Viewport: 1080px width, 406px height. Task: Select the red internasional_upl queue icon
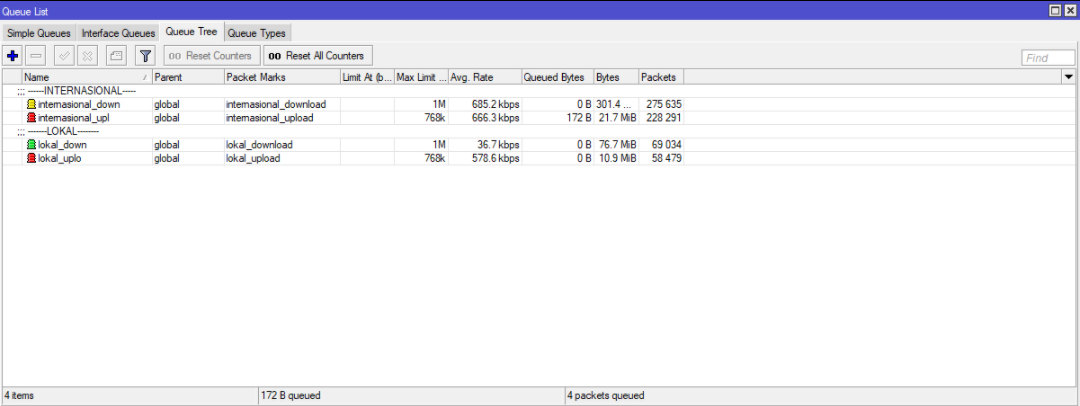click(x=31, y=118)
